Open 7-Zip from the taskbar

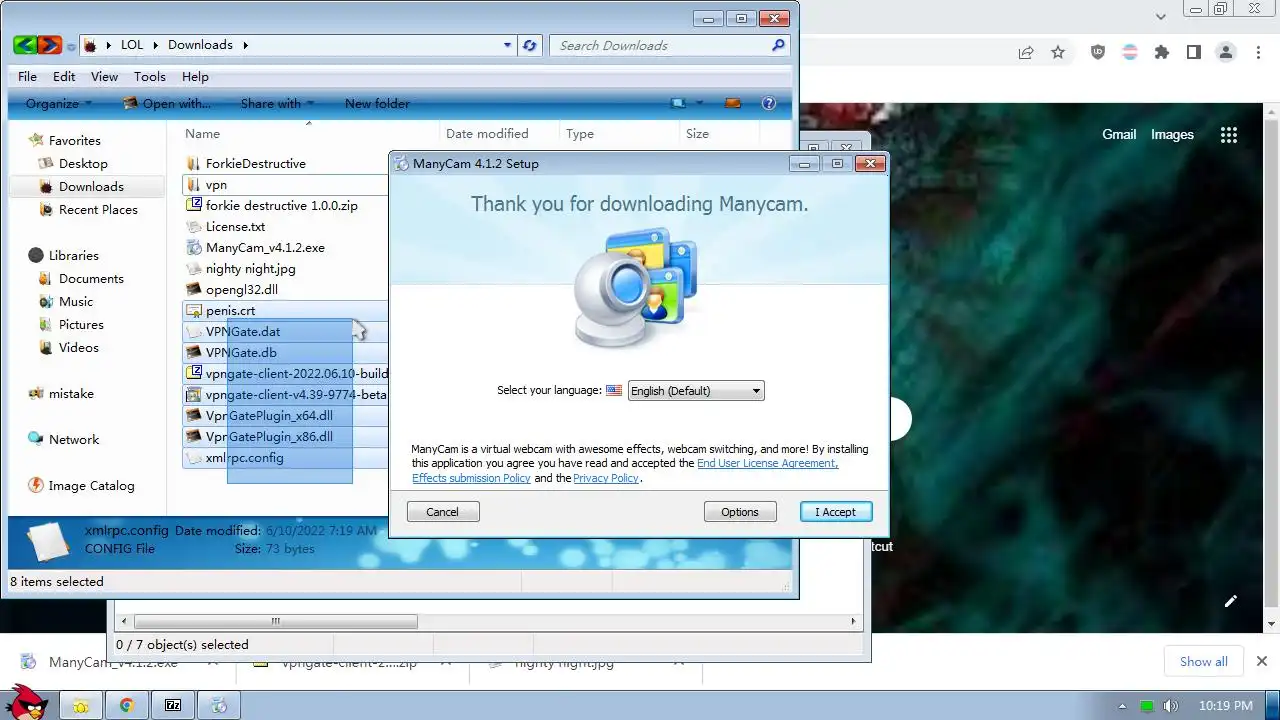pyautogui.click(x=173, y=705)
